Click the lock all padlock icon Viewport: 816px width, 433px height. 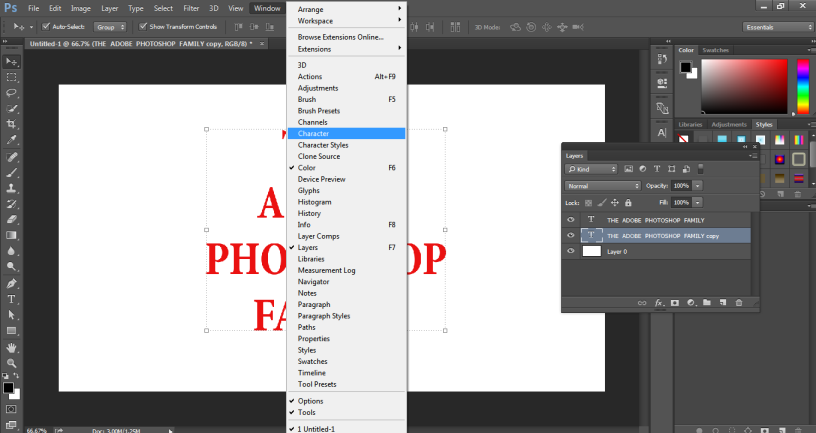tap(628, 202)
